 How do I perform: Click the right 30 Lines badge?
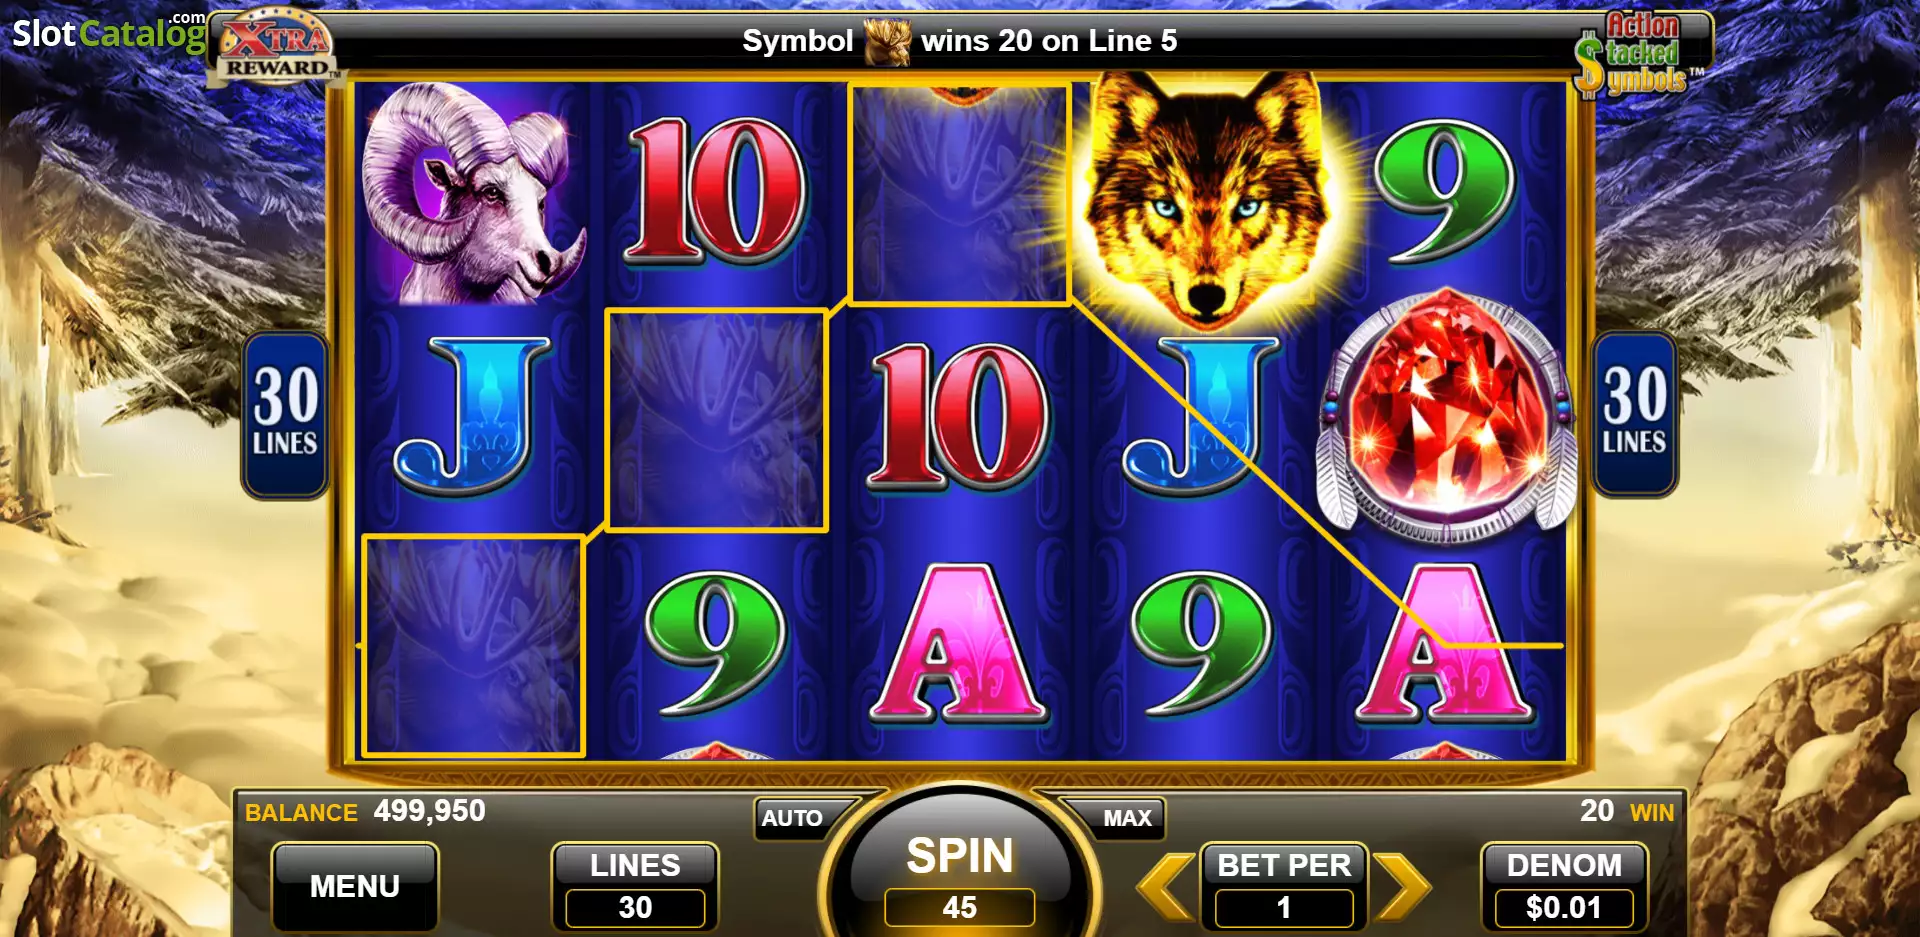click(x=1634, y=414)
